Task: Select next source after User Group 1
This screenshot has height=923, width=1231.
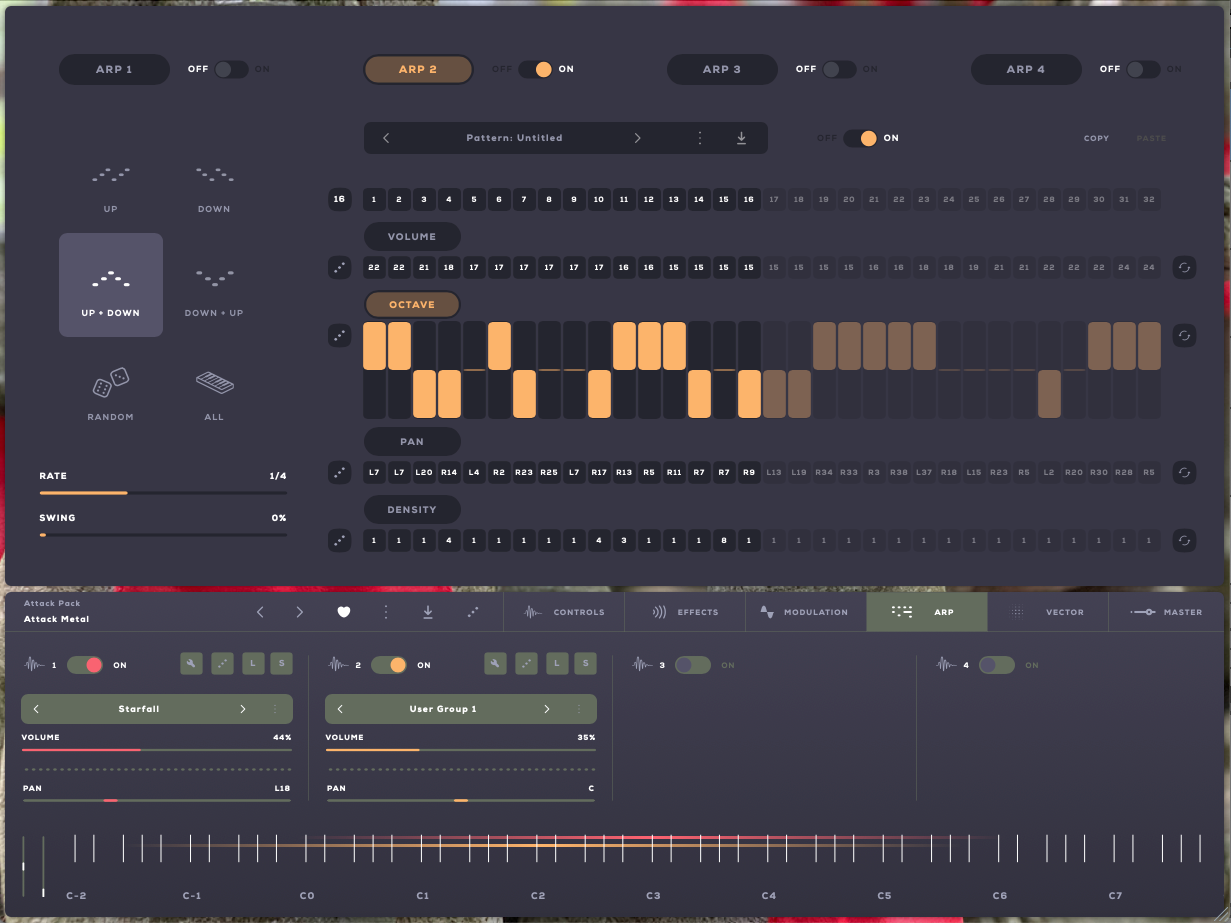Action: [546, 709]
